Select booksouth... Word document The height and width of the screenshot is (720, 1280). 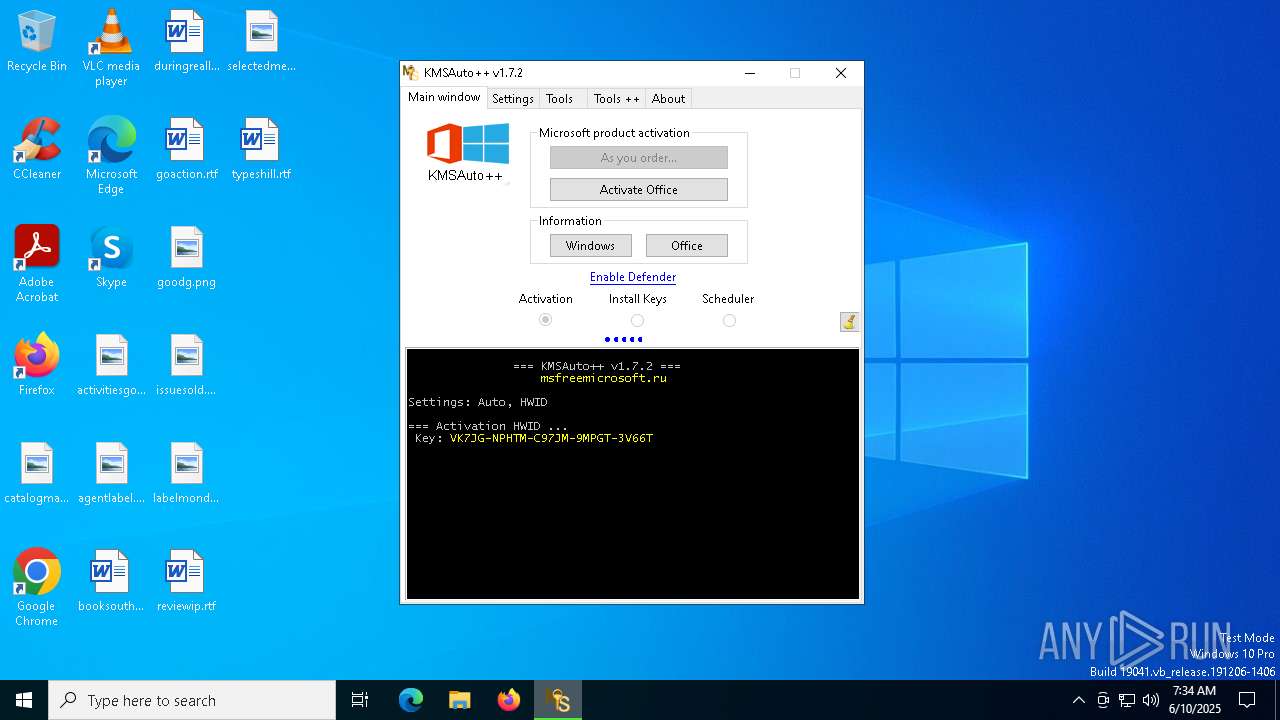tap(111, 581)
